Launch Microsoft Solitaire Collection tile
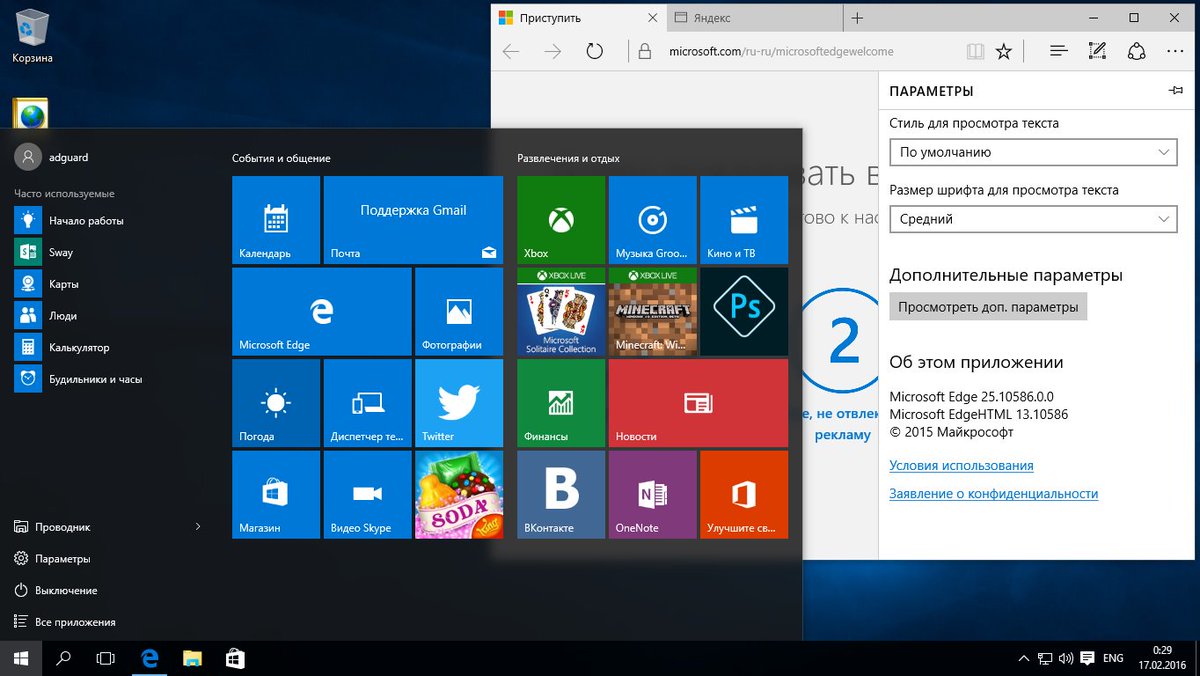The image size is (1200, 676). click(561, 311)
